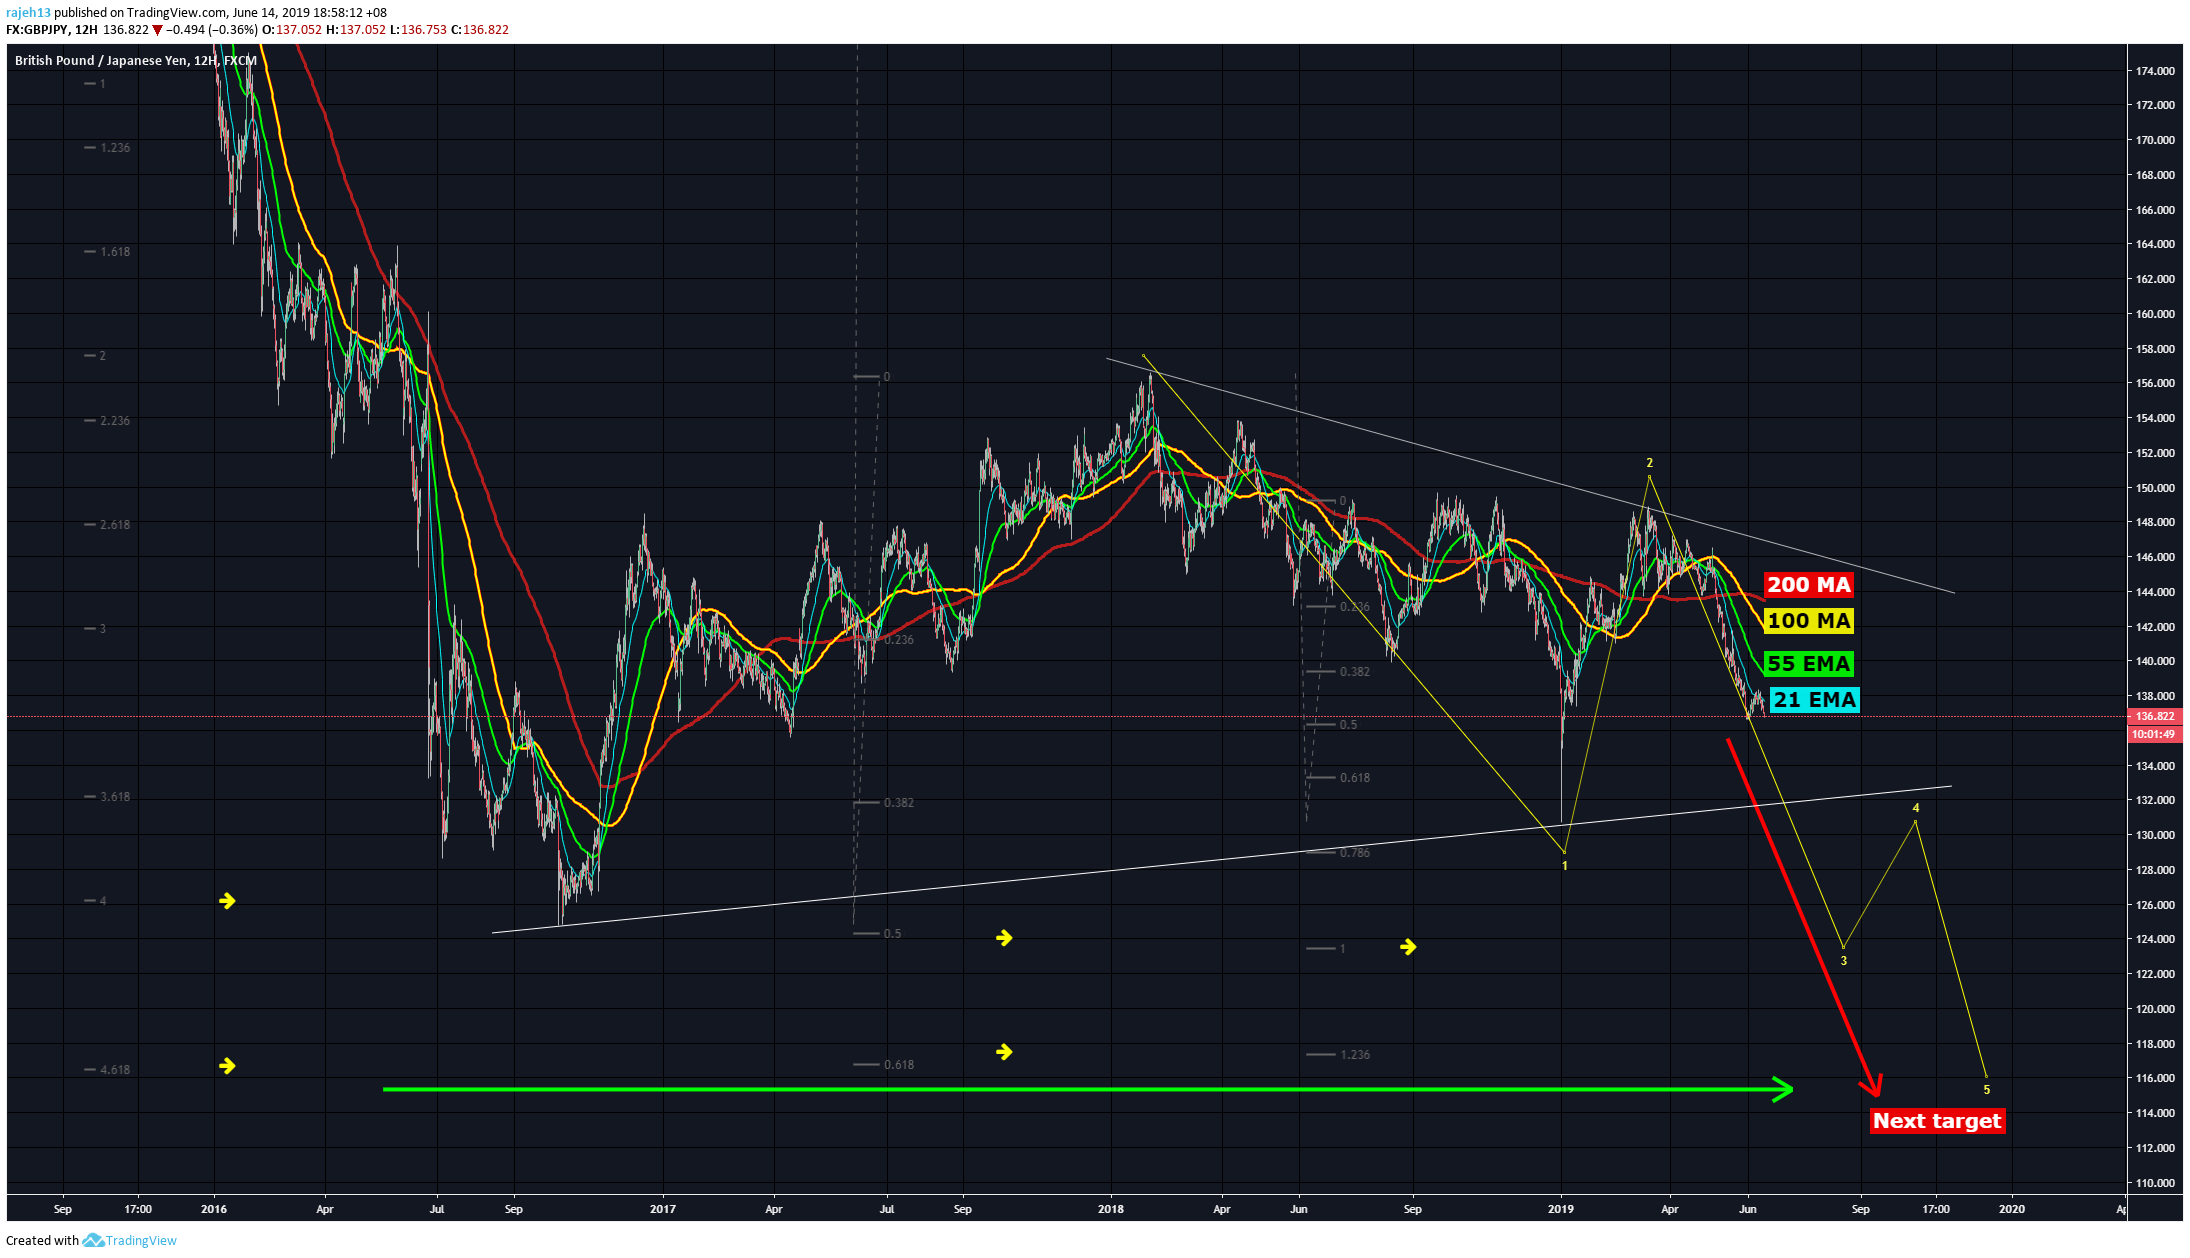Viewport: 2190px width, 1258px height.
Task: Click the British Pound / Japanese Yen chart title
Action: pos(136,61)
